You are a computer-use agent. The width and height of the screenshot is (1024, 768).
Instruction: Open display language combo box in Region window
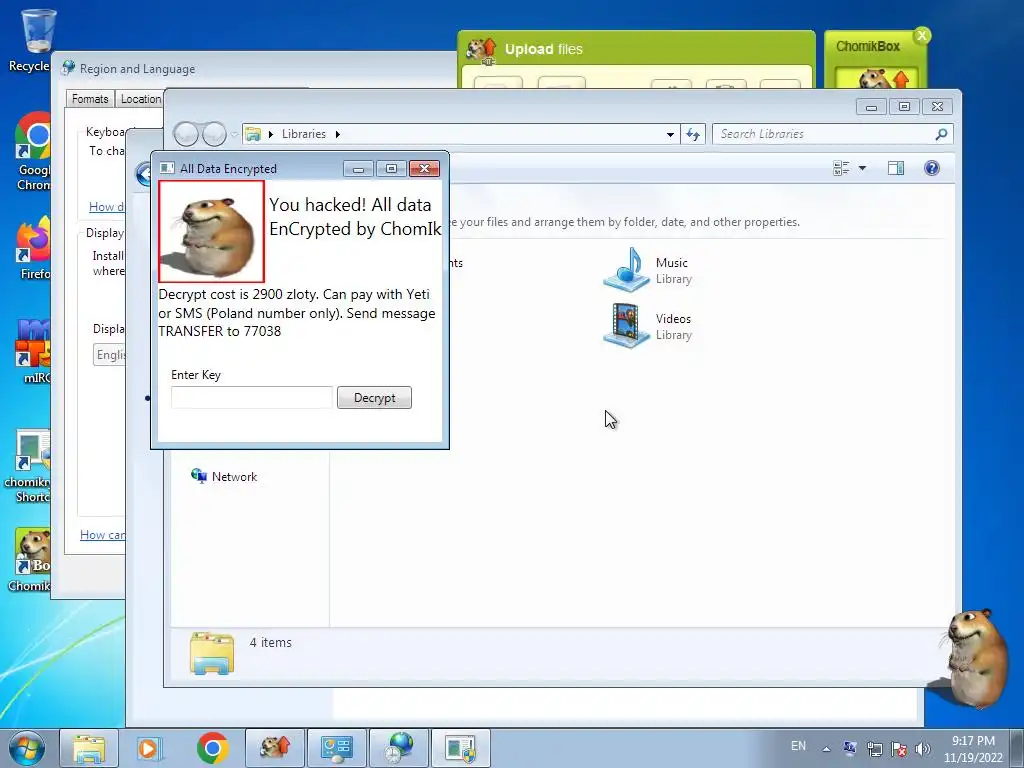(110, 355)
